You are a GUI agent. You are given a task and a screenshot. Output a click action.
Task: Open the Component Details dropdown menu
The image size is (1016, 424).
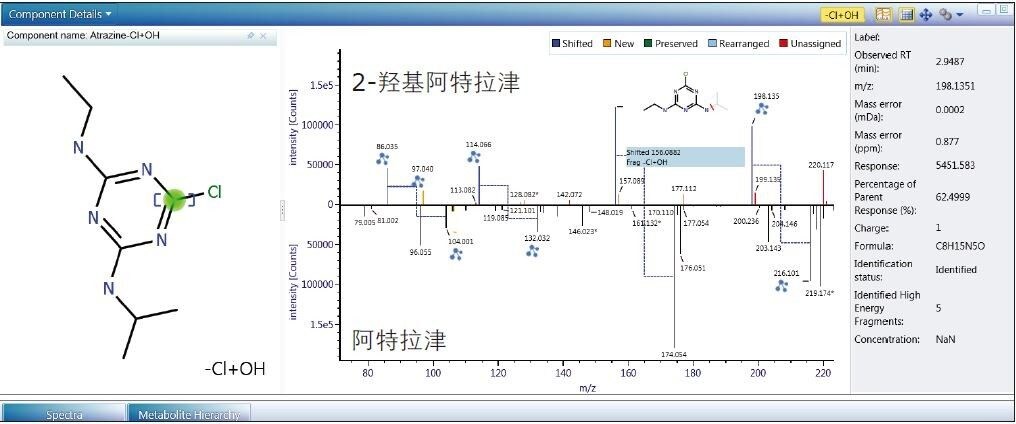(x=60, y=14)
